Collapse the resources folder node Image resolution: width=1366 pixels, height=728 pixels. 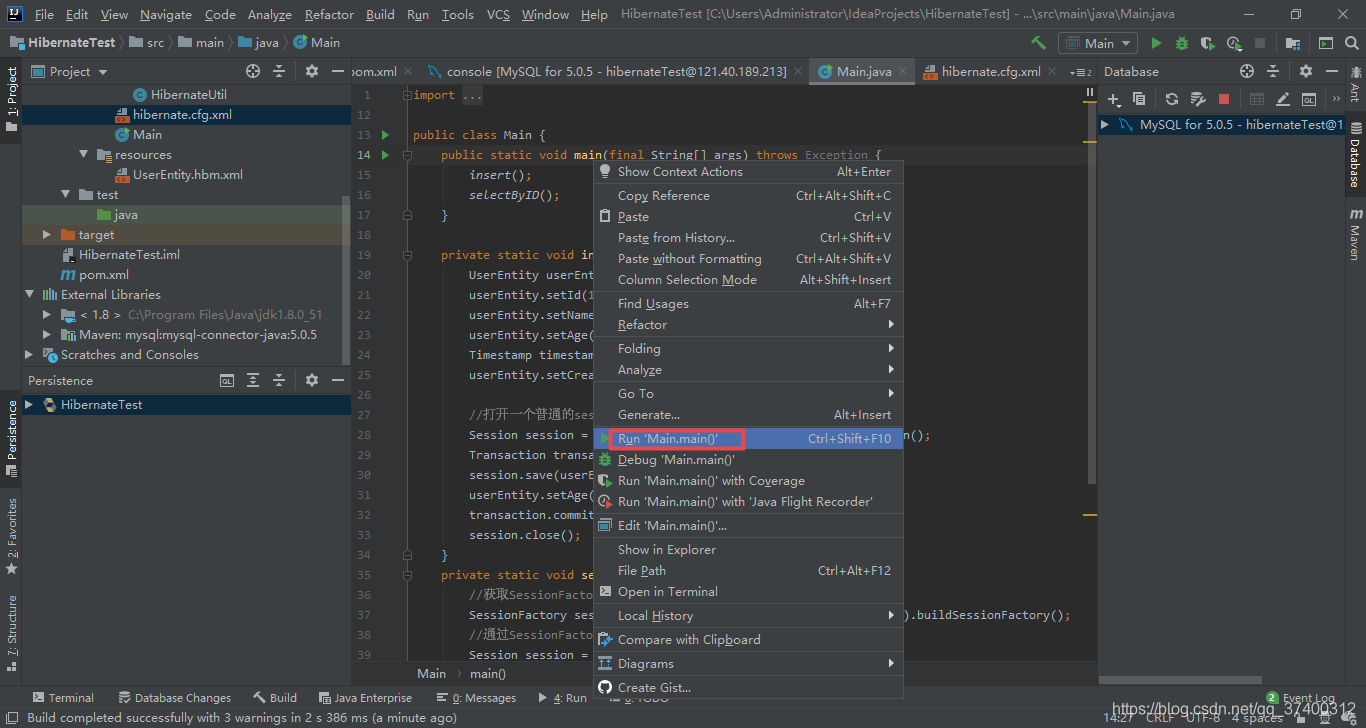pyautogui.click(x=84, y=155)
